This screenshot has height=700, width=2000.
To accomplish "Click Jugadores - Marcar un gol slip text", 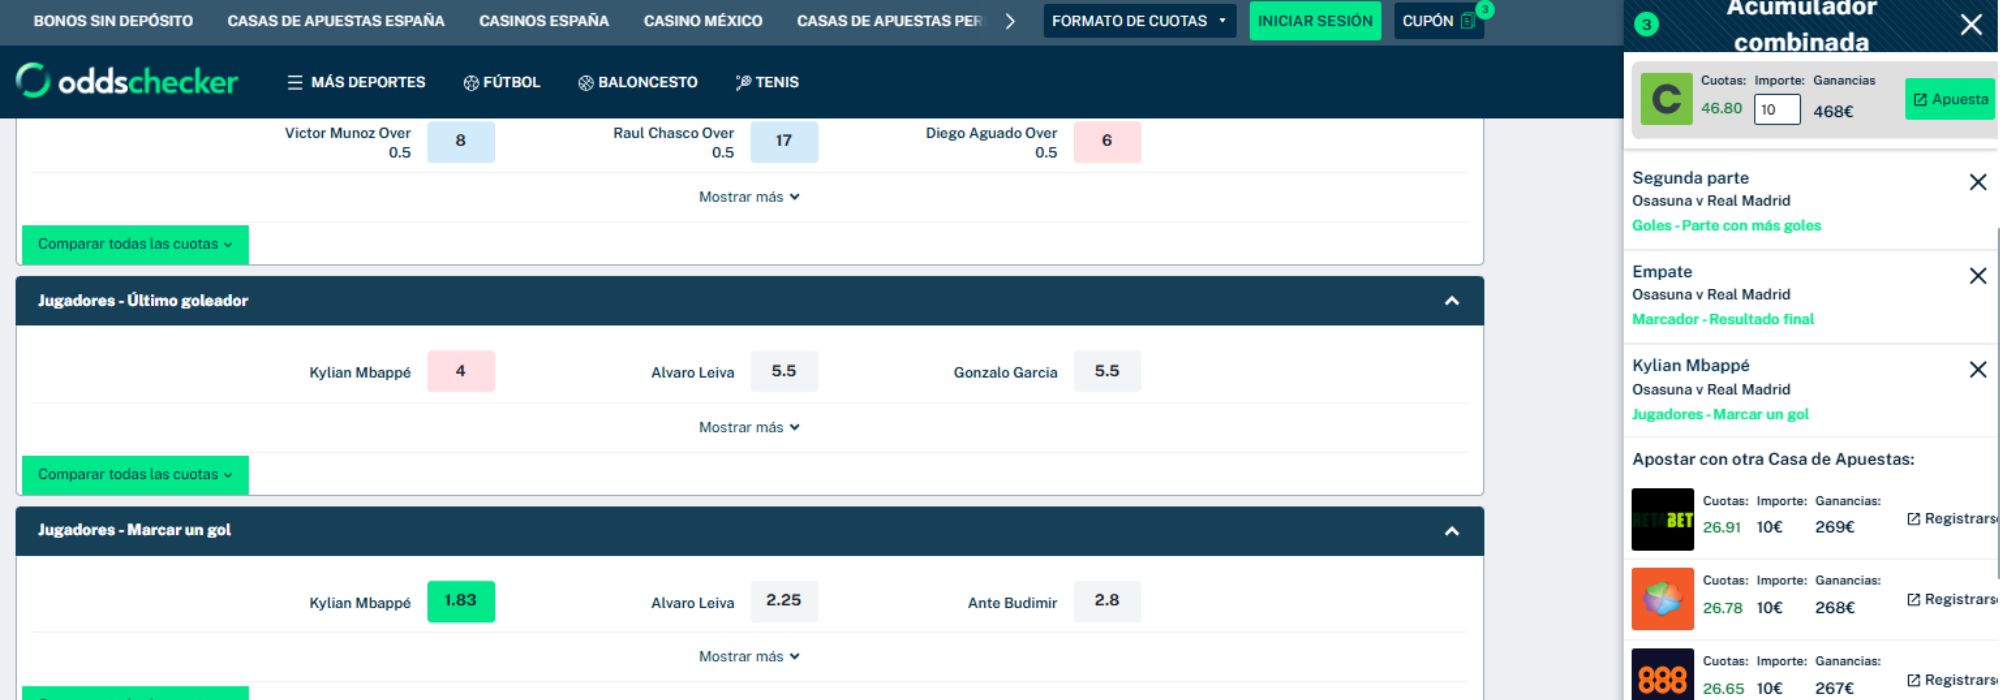I will (x=1720, y=414).
